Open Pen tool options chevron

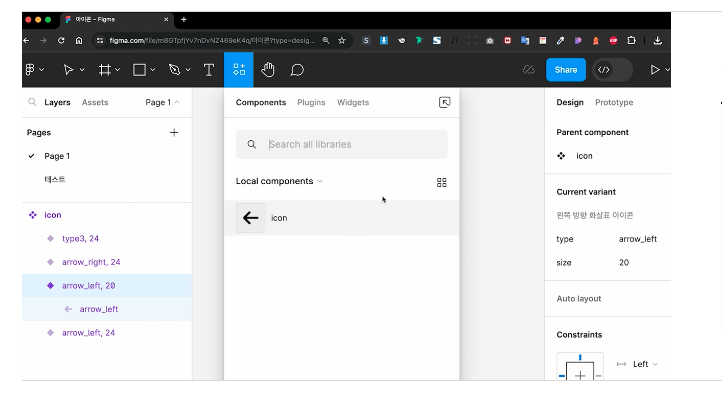tap(188, 70)
